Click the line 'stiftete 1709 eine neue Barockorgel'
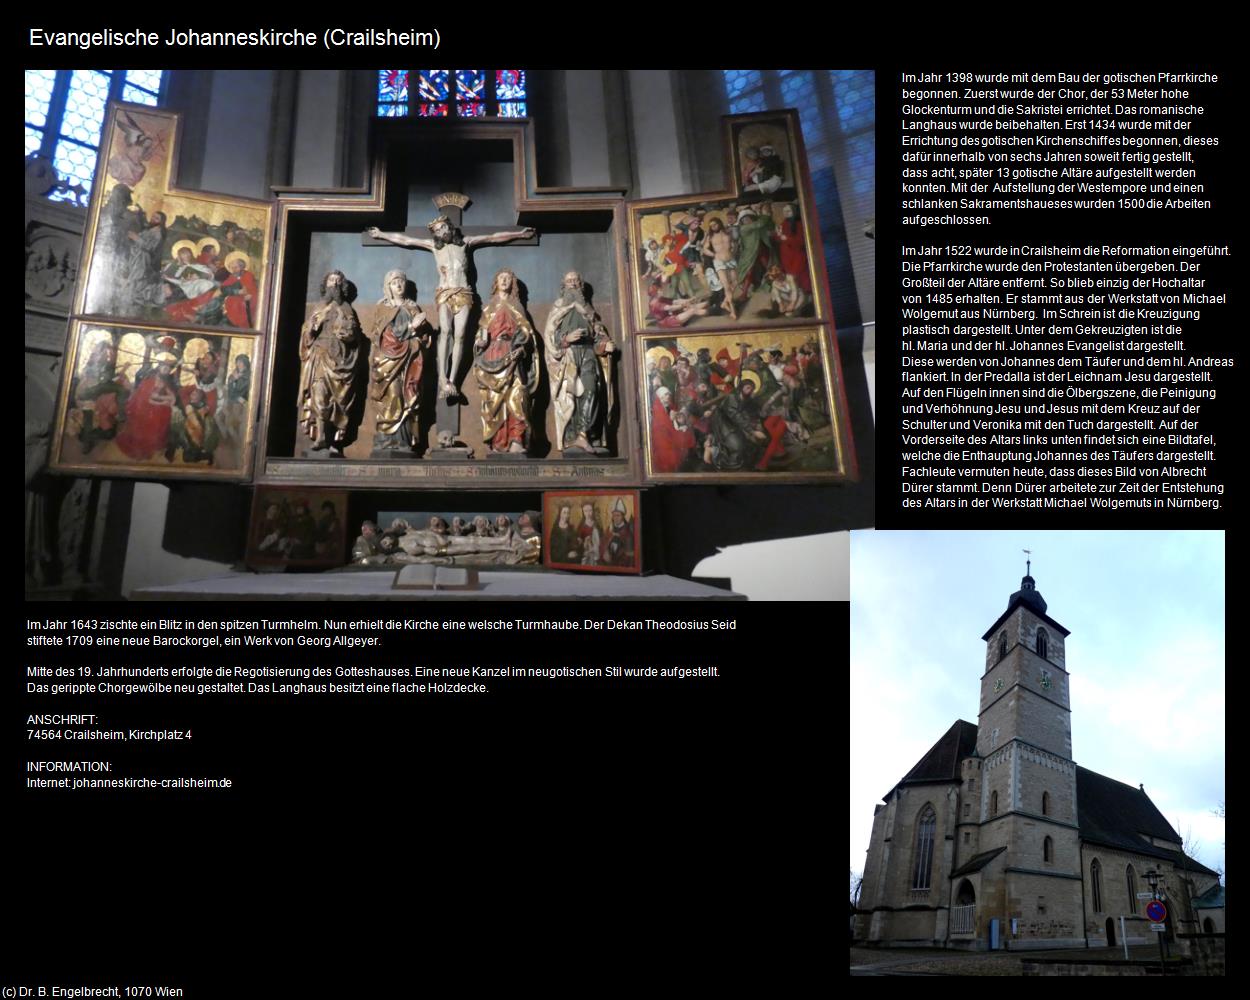 point(204,641)
